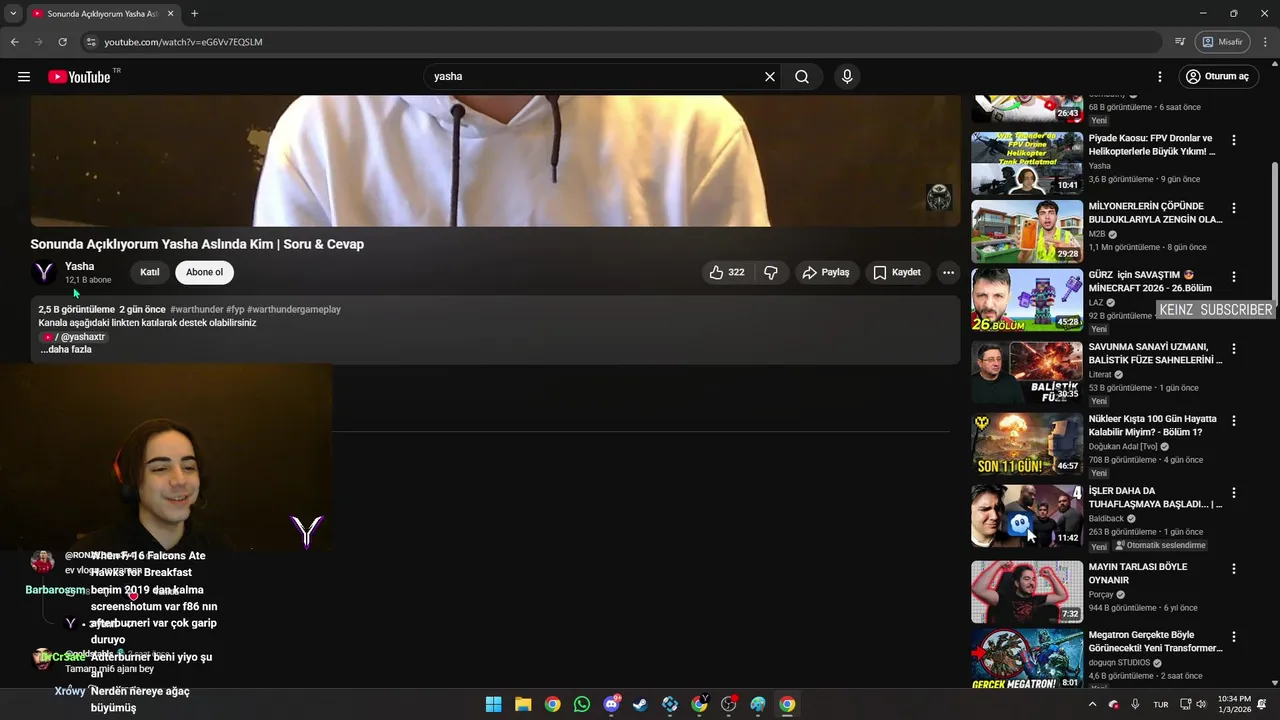Open 'MİLYONERLERİN ÇÖPÜNDE' video thumbnail
1280x720 pixels.
point(1027,231)
